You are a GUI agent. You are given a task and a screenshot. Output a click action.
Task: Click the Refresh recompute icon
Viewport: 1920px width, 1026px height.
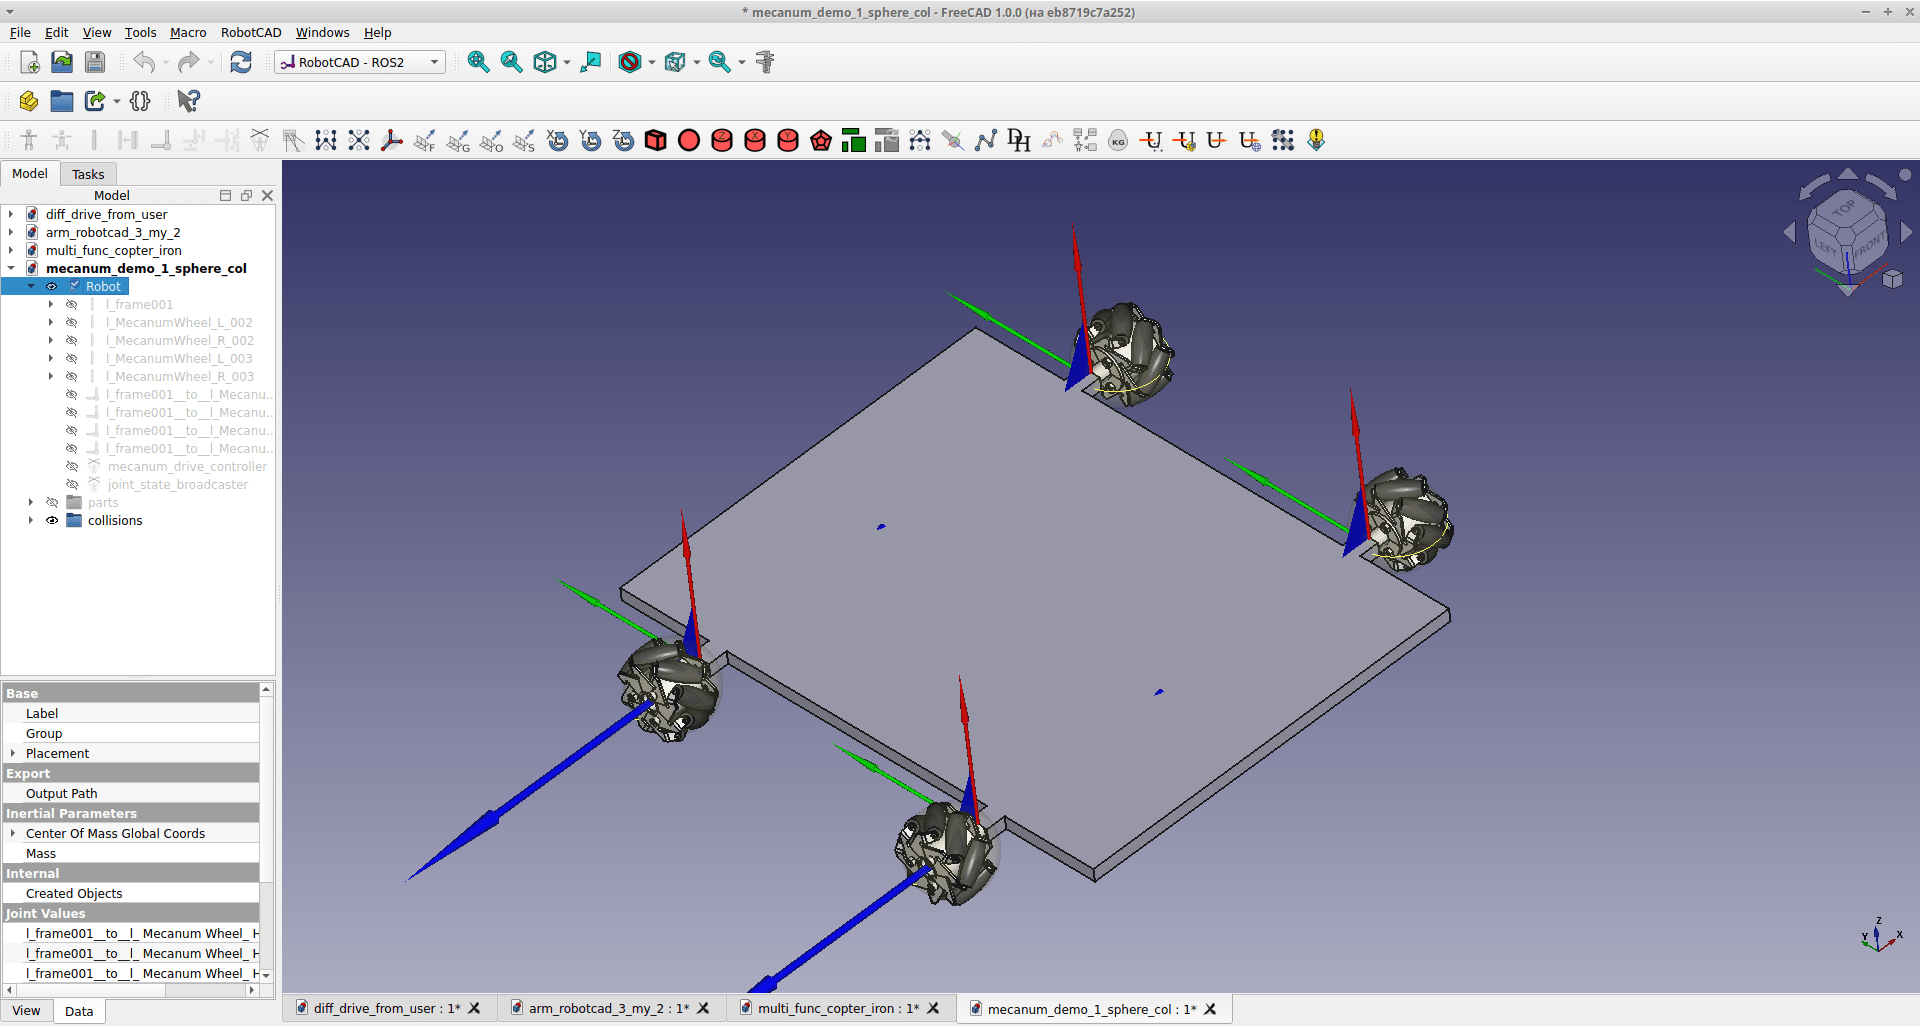[241, 62]
